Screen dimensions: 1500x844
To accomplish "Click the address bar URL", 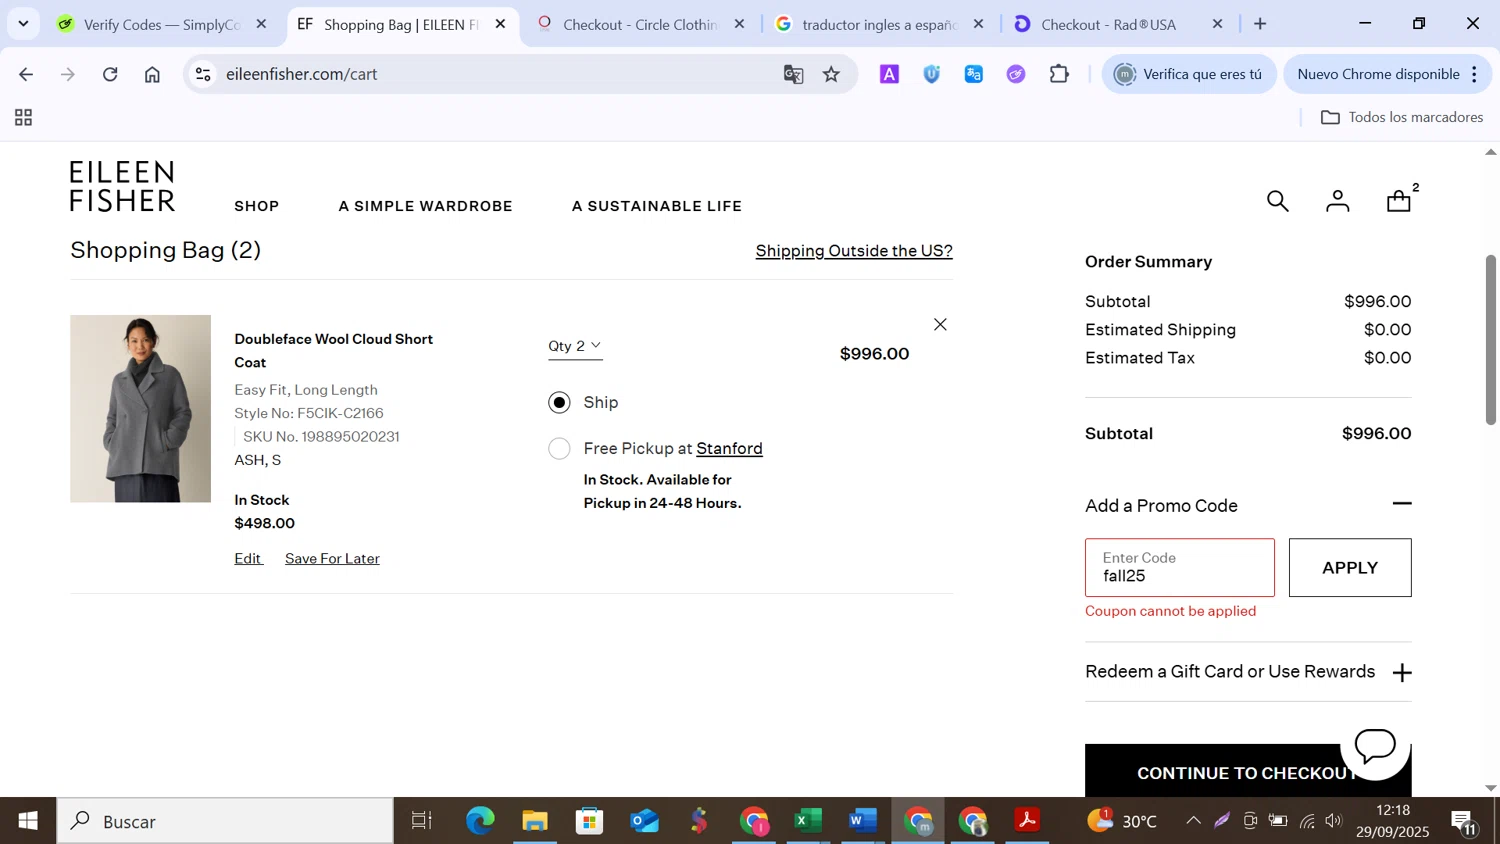I will pyautogui.click(x=301, y=74).
